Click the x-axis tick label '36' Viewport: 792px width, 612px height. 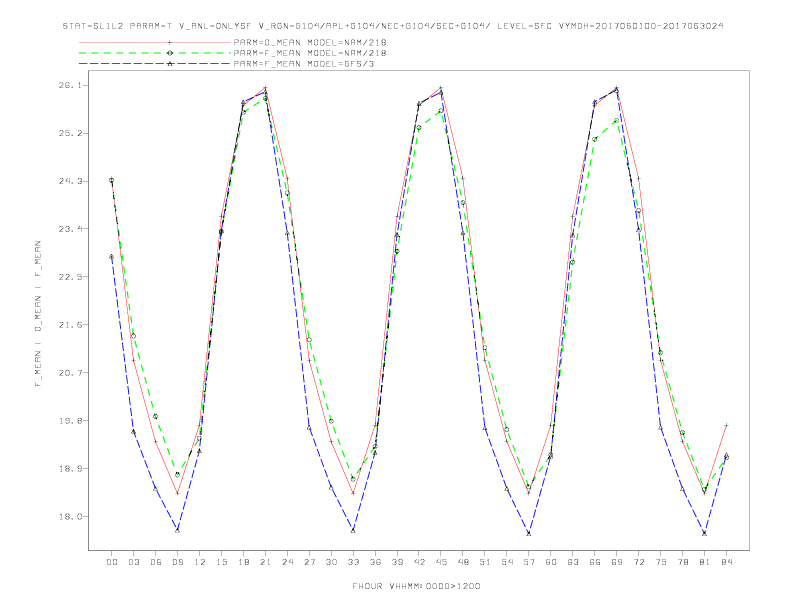[x=375, y=562]
